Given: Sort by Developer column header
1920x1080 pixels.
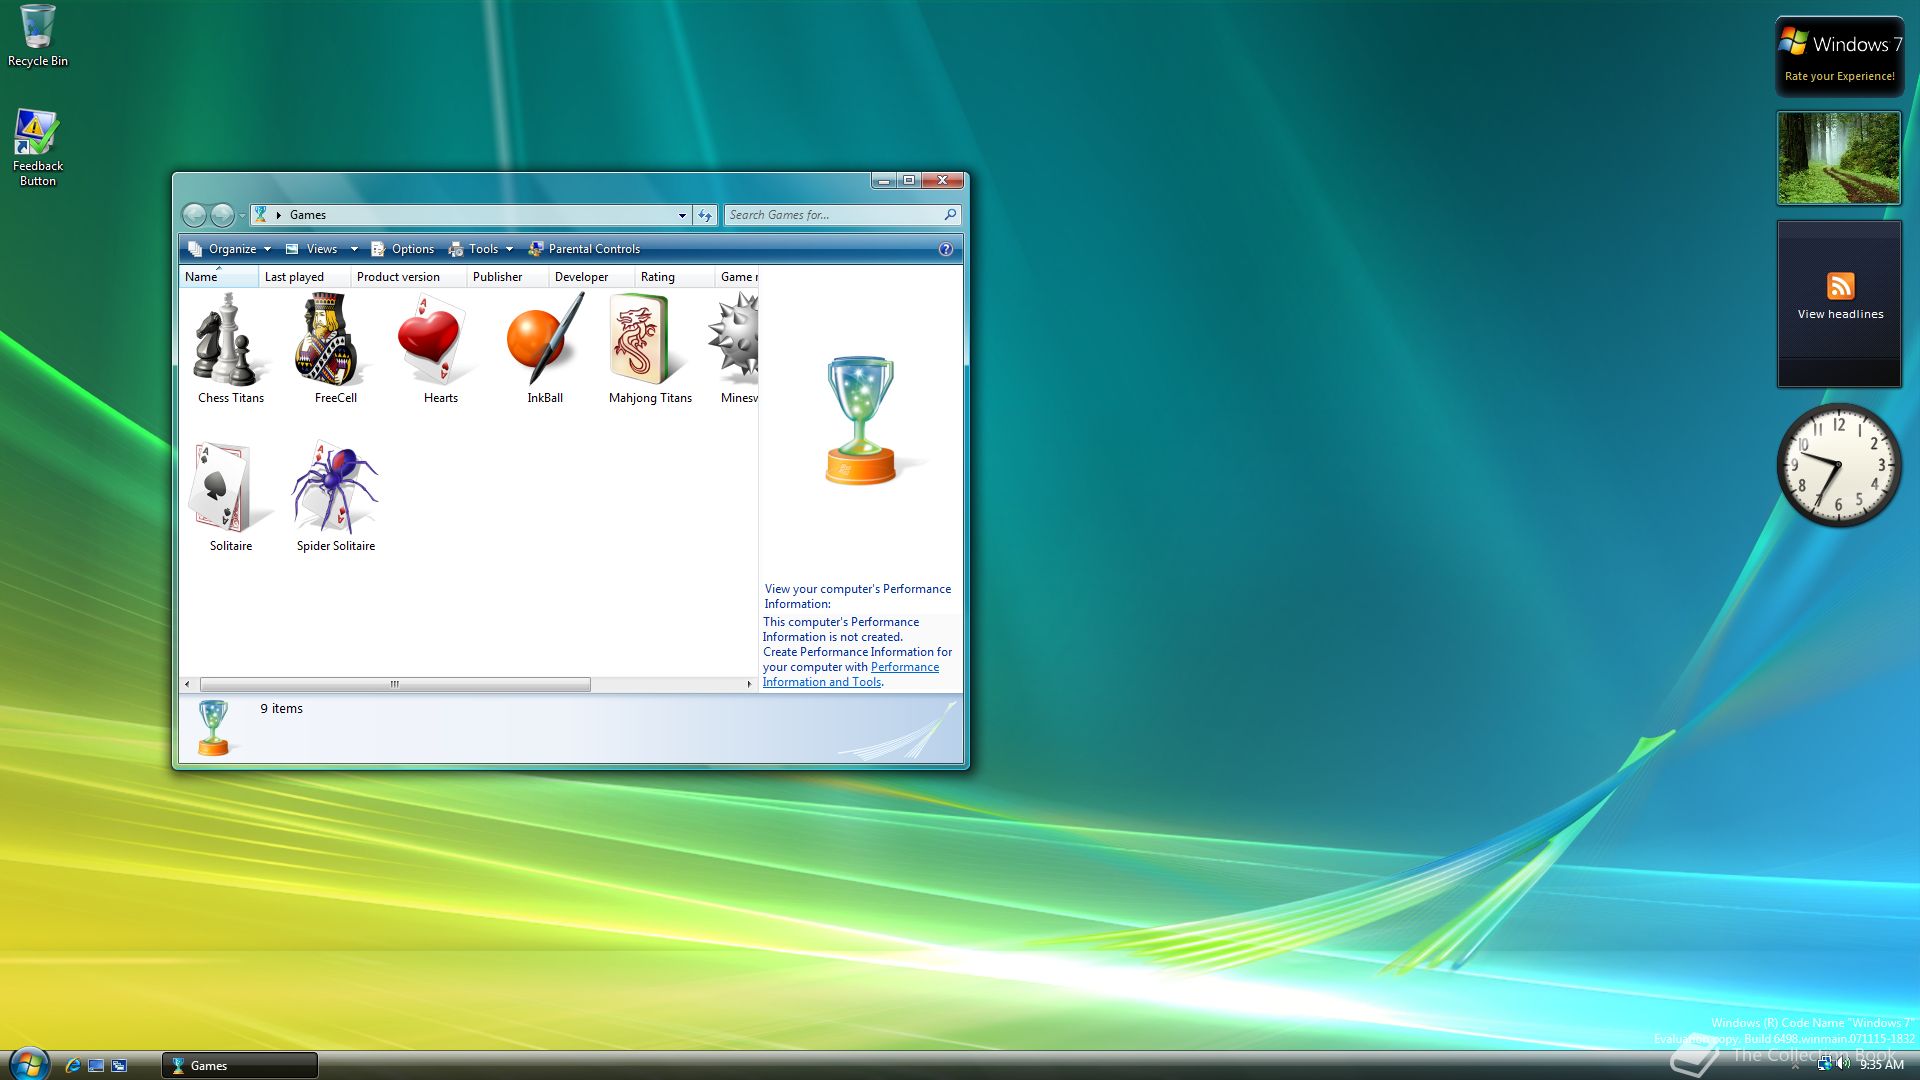Looking at the screenshot, I should coord(591,277).
